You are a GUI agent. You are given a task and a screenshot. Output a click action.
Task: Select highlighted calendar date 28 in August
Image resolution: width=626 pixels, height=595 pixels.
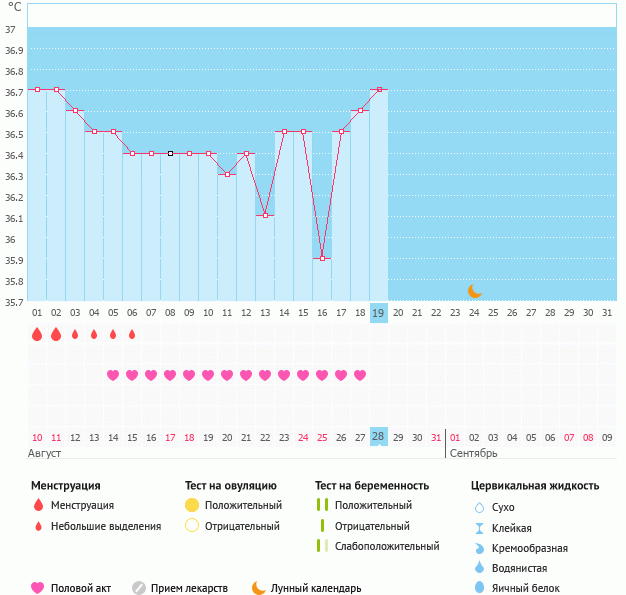point(378,437)
